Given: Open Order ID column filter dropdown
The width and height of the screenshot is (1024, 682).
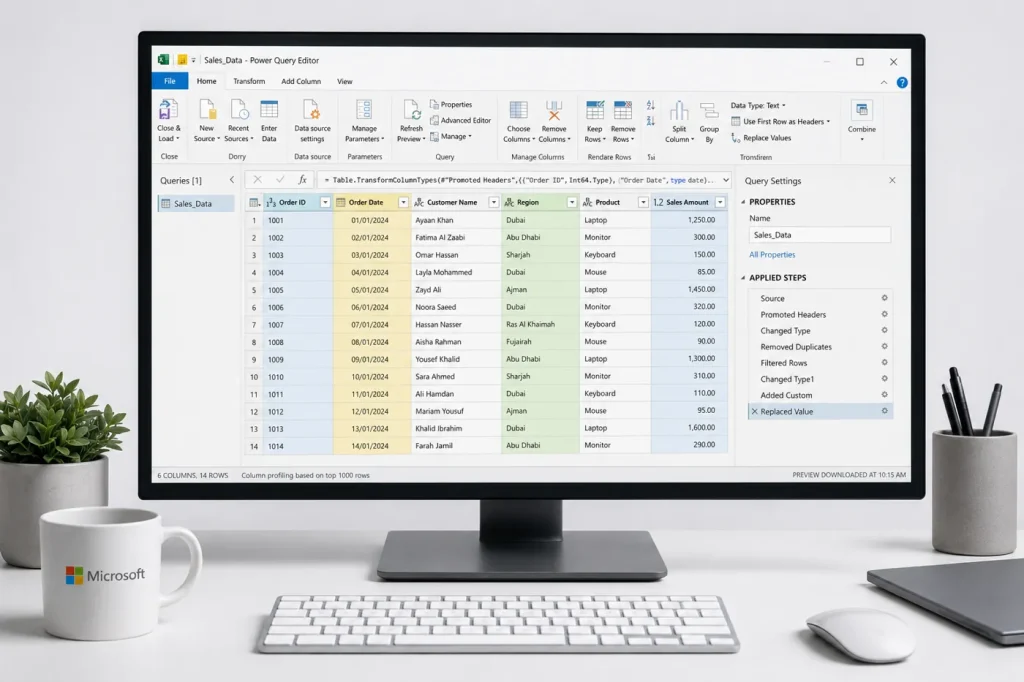Looking at the screenshot, I should pyautogui.click(x=325, y=203).
